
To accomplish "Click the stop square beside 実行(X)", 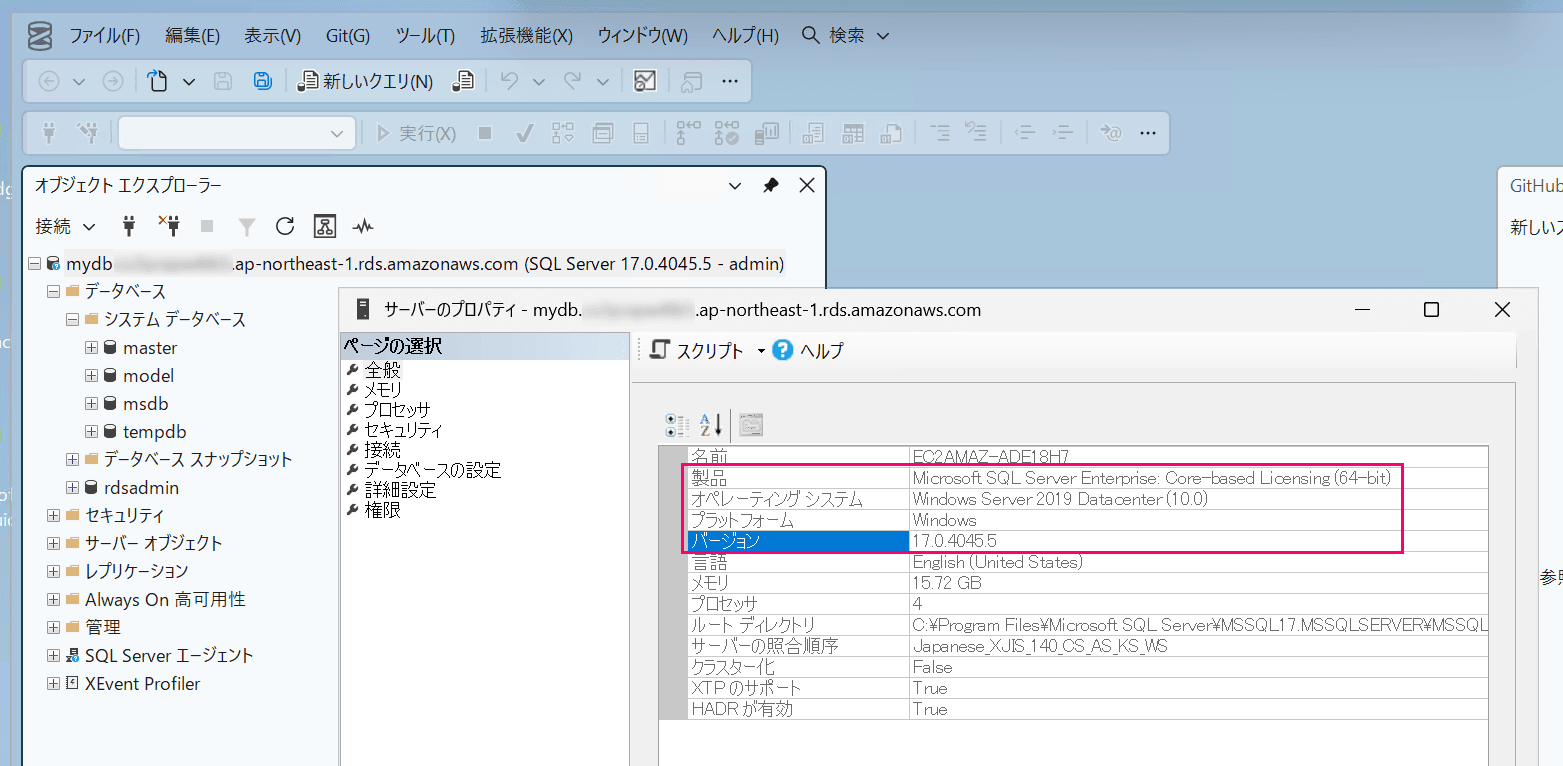I will click(485, 133).
